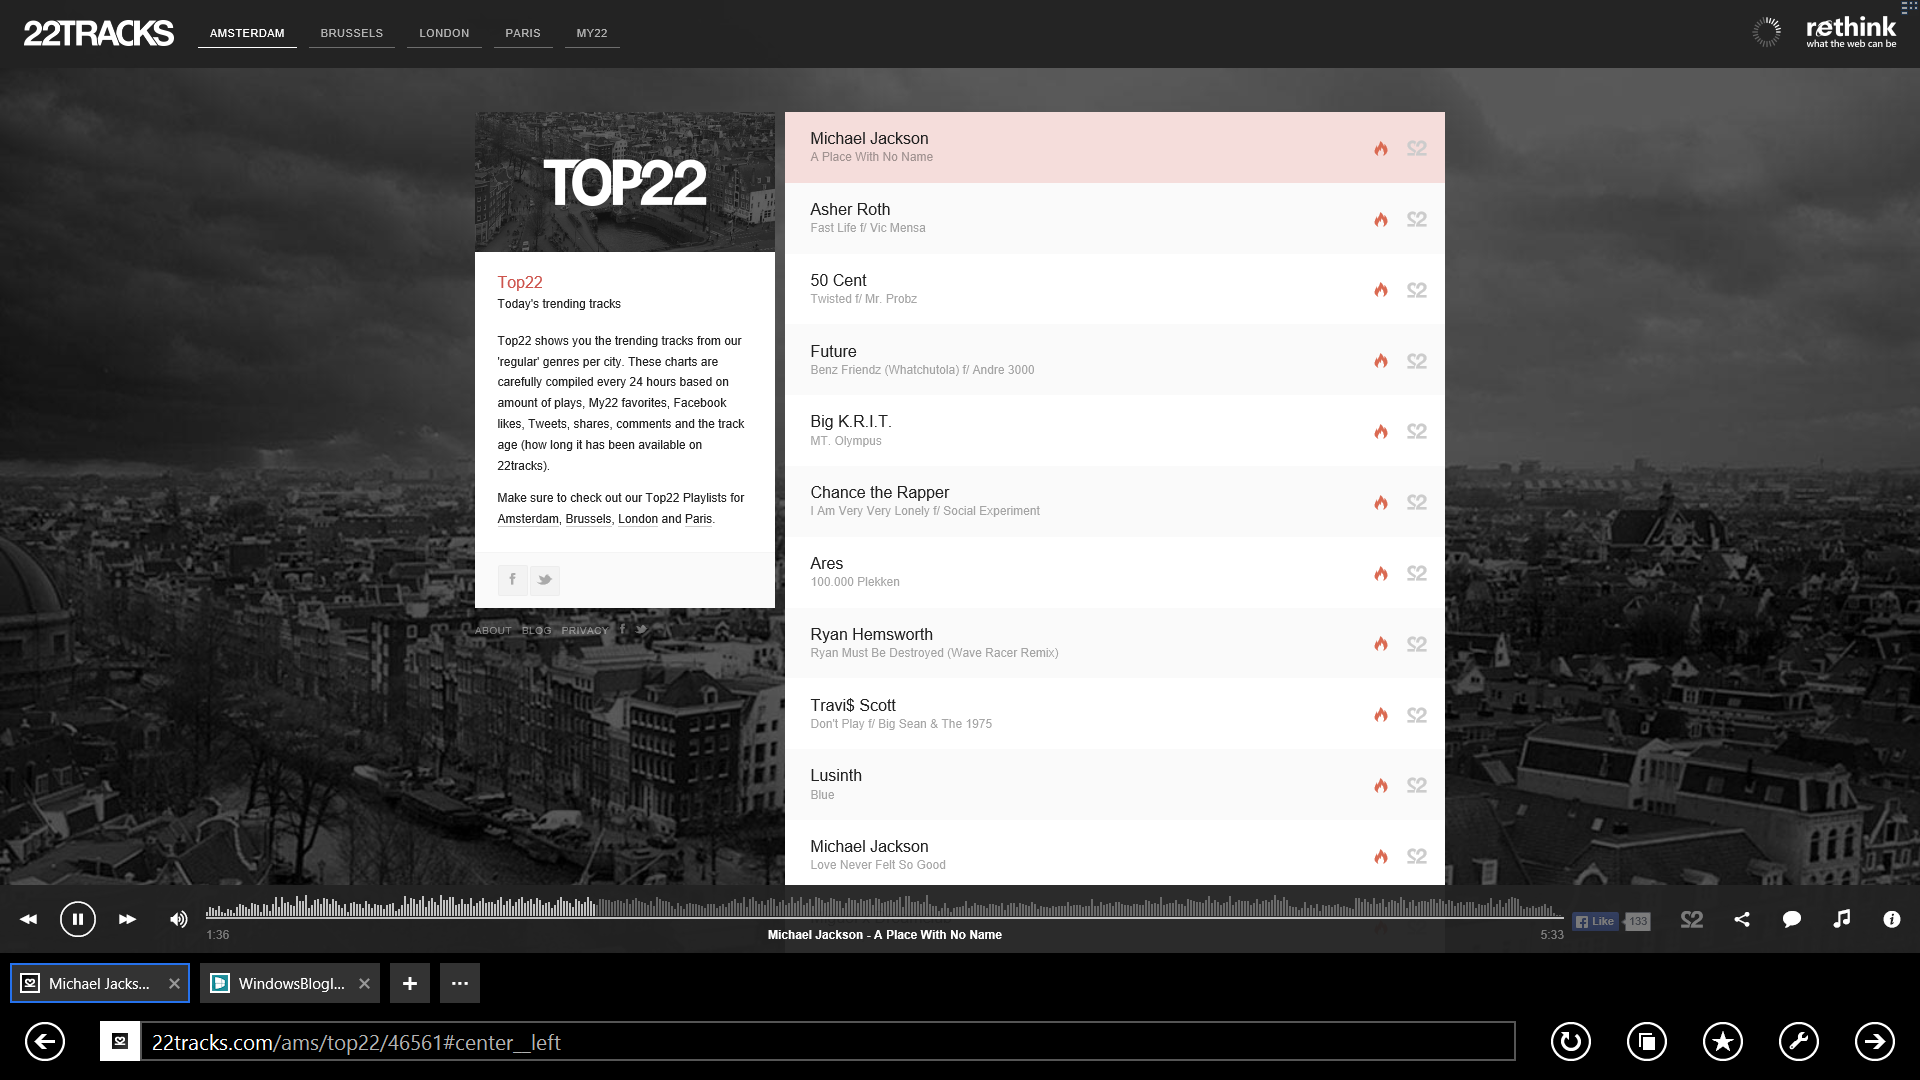The height and width of the screenshot is (1080, 1920).
Task: Add Ryan Hemsworth track to My22
Action: coord(1417,644)
